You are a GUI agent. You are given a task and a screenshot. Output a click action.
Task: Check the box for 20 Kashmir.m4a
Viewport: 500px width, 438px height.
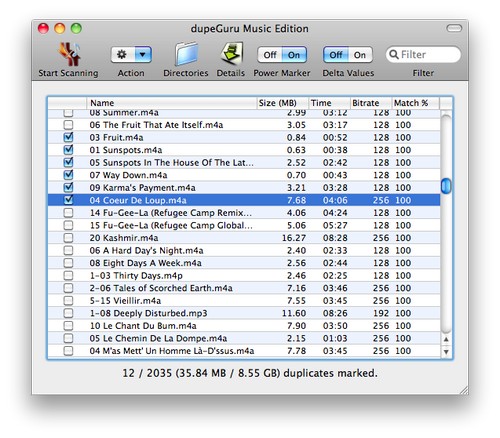(68, 238)
